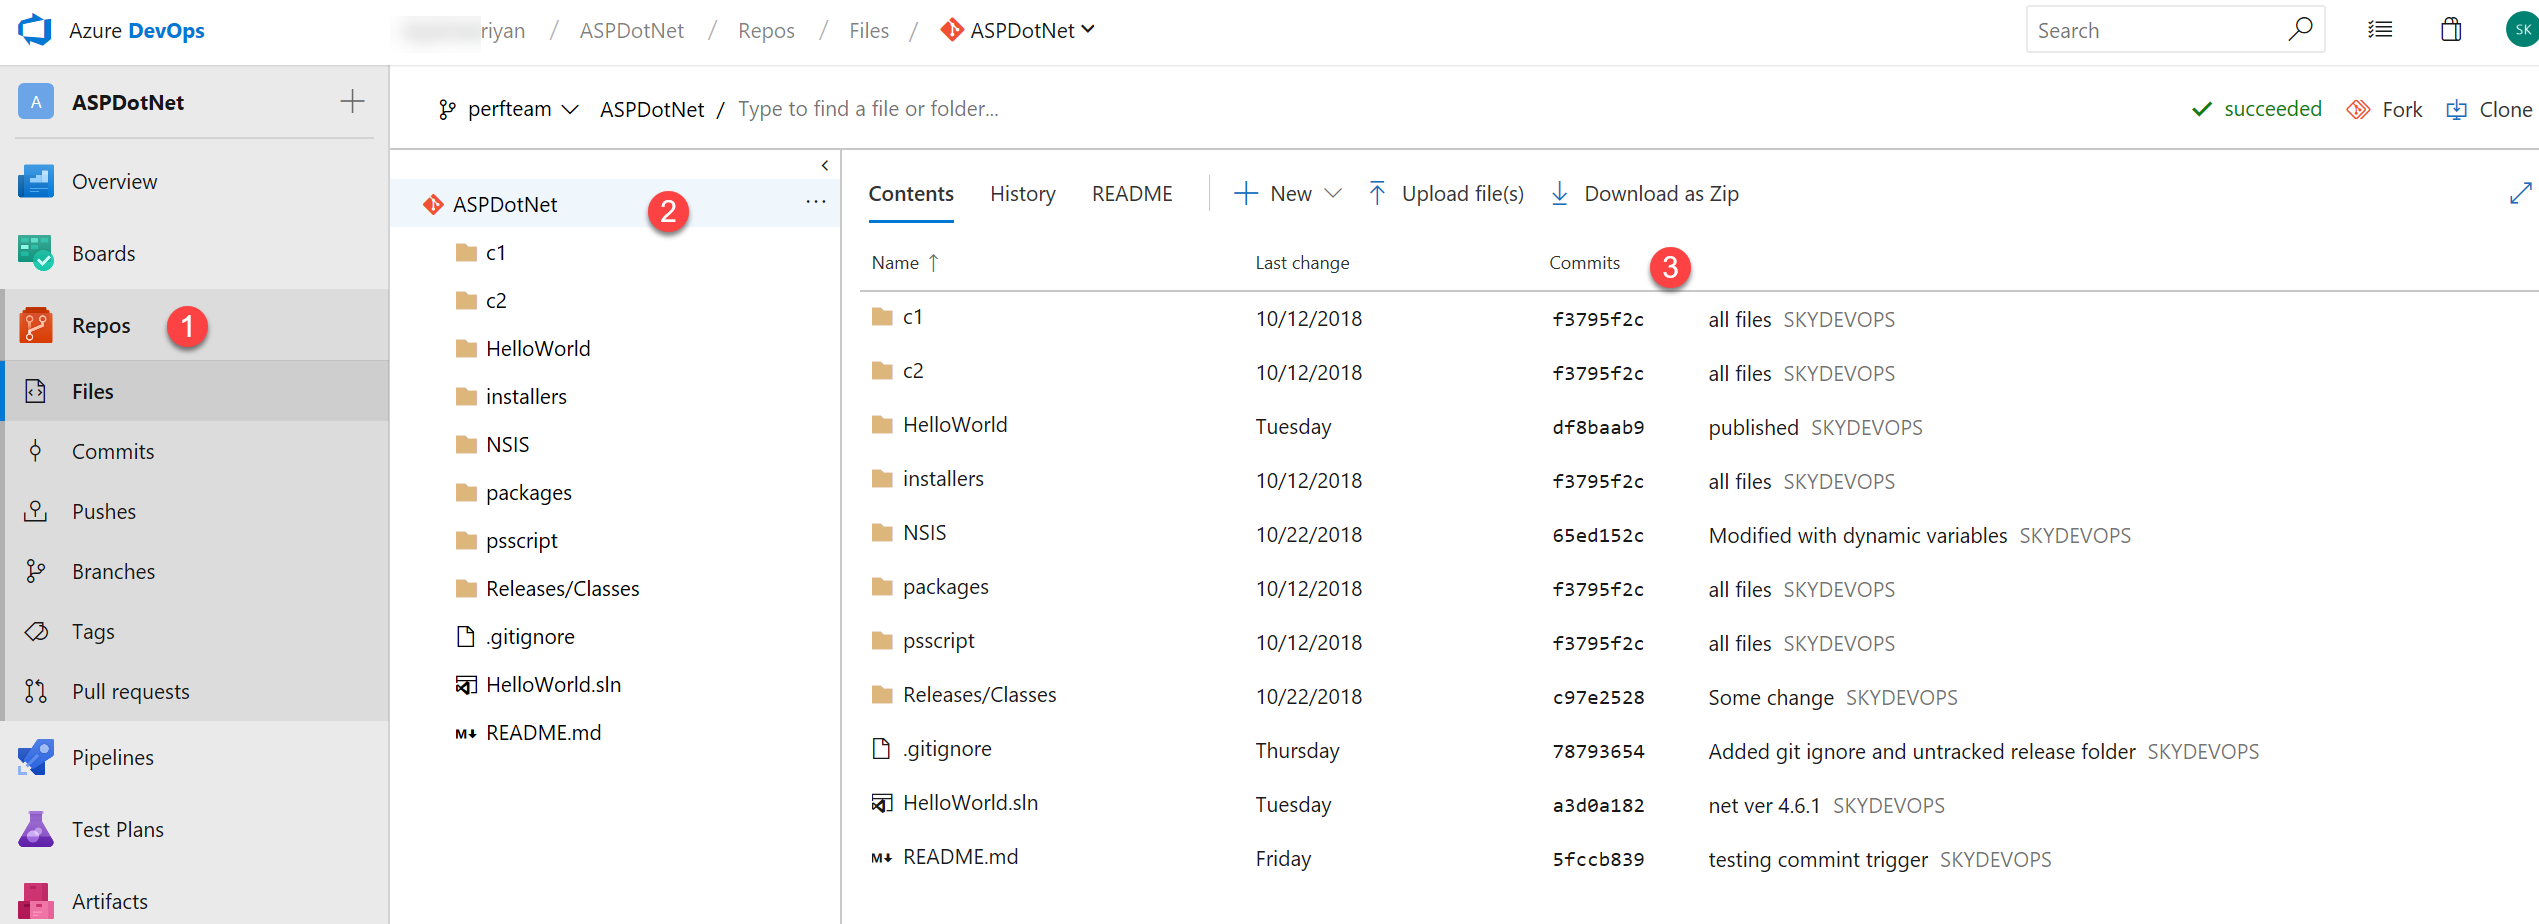This screenshot has height=924, width=2539.
Task: Click the Azure DevOps logo icon
Action: click(x=35, y=30)
